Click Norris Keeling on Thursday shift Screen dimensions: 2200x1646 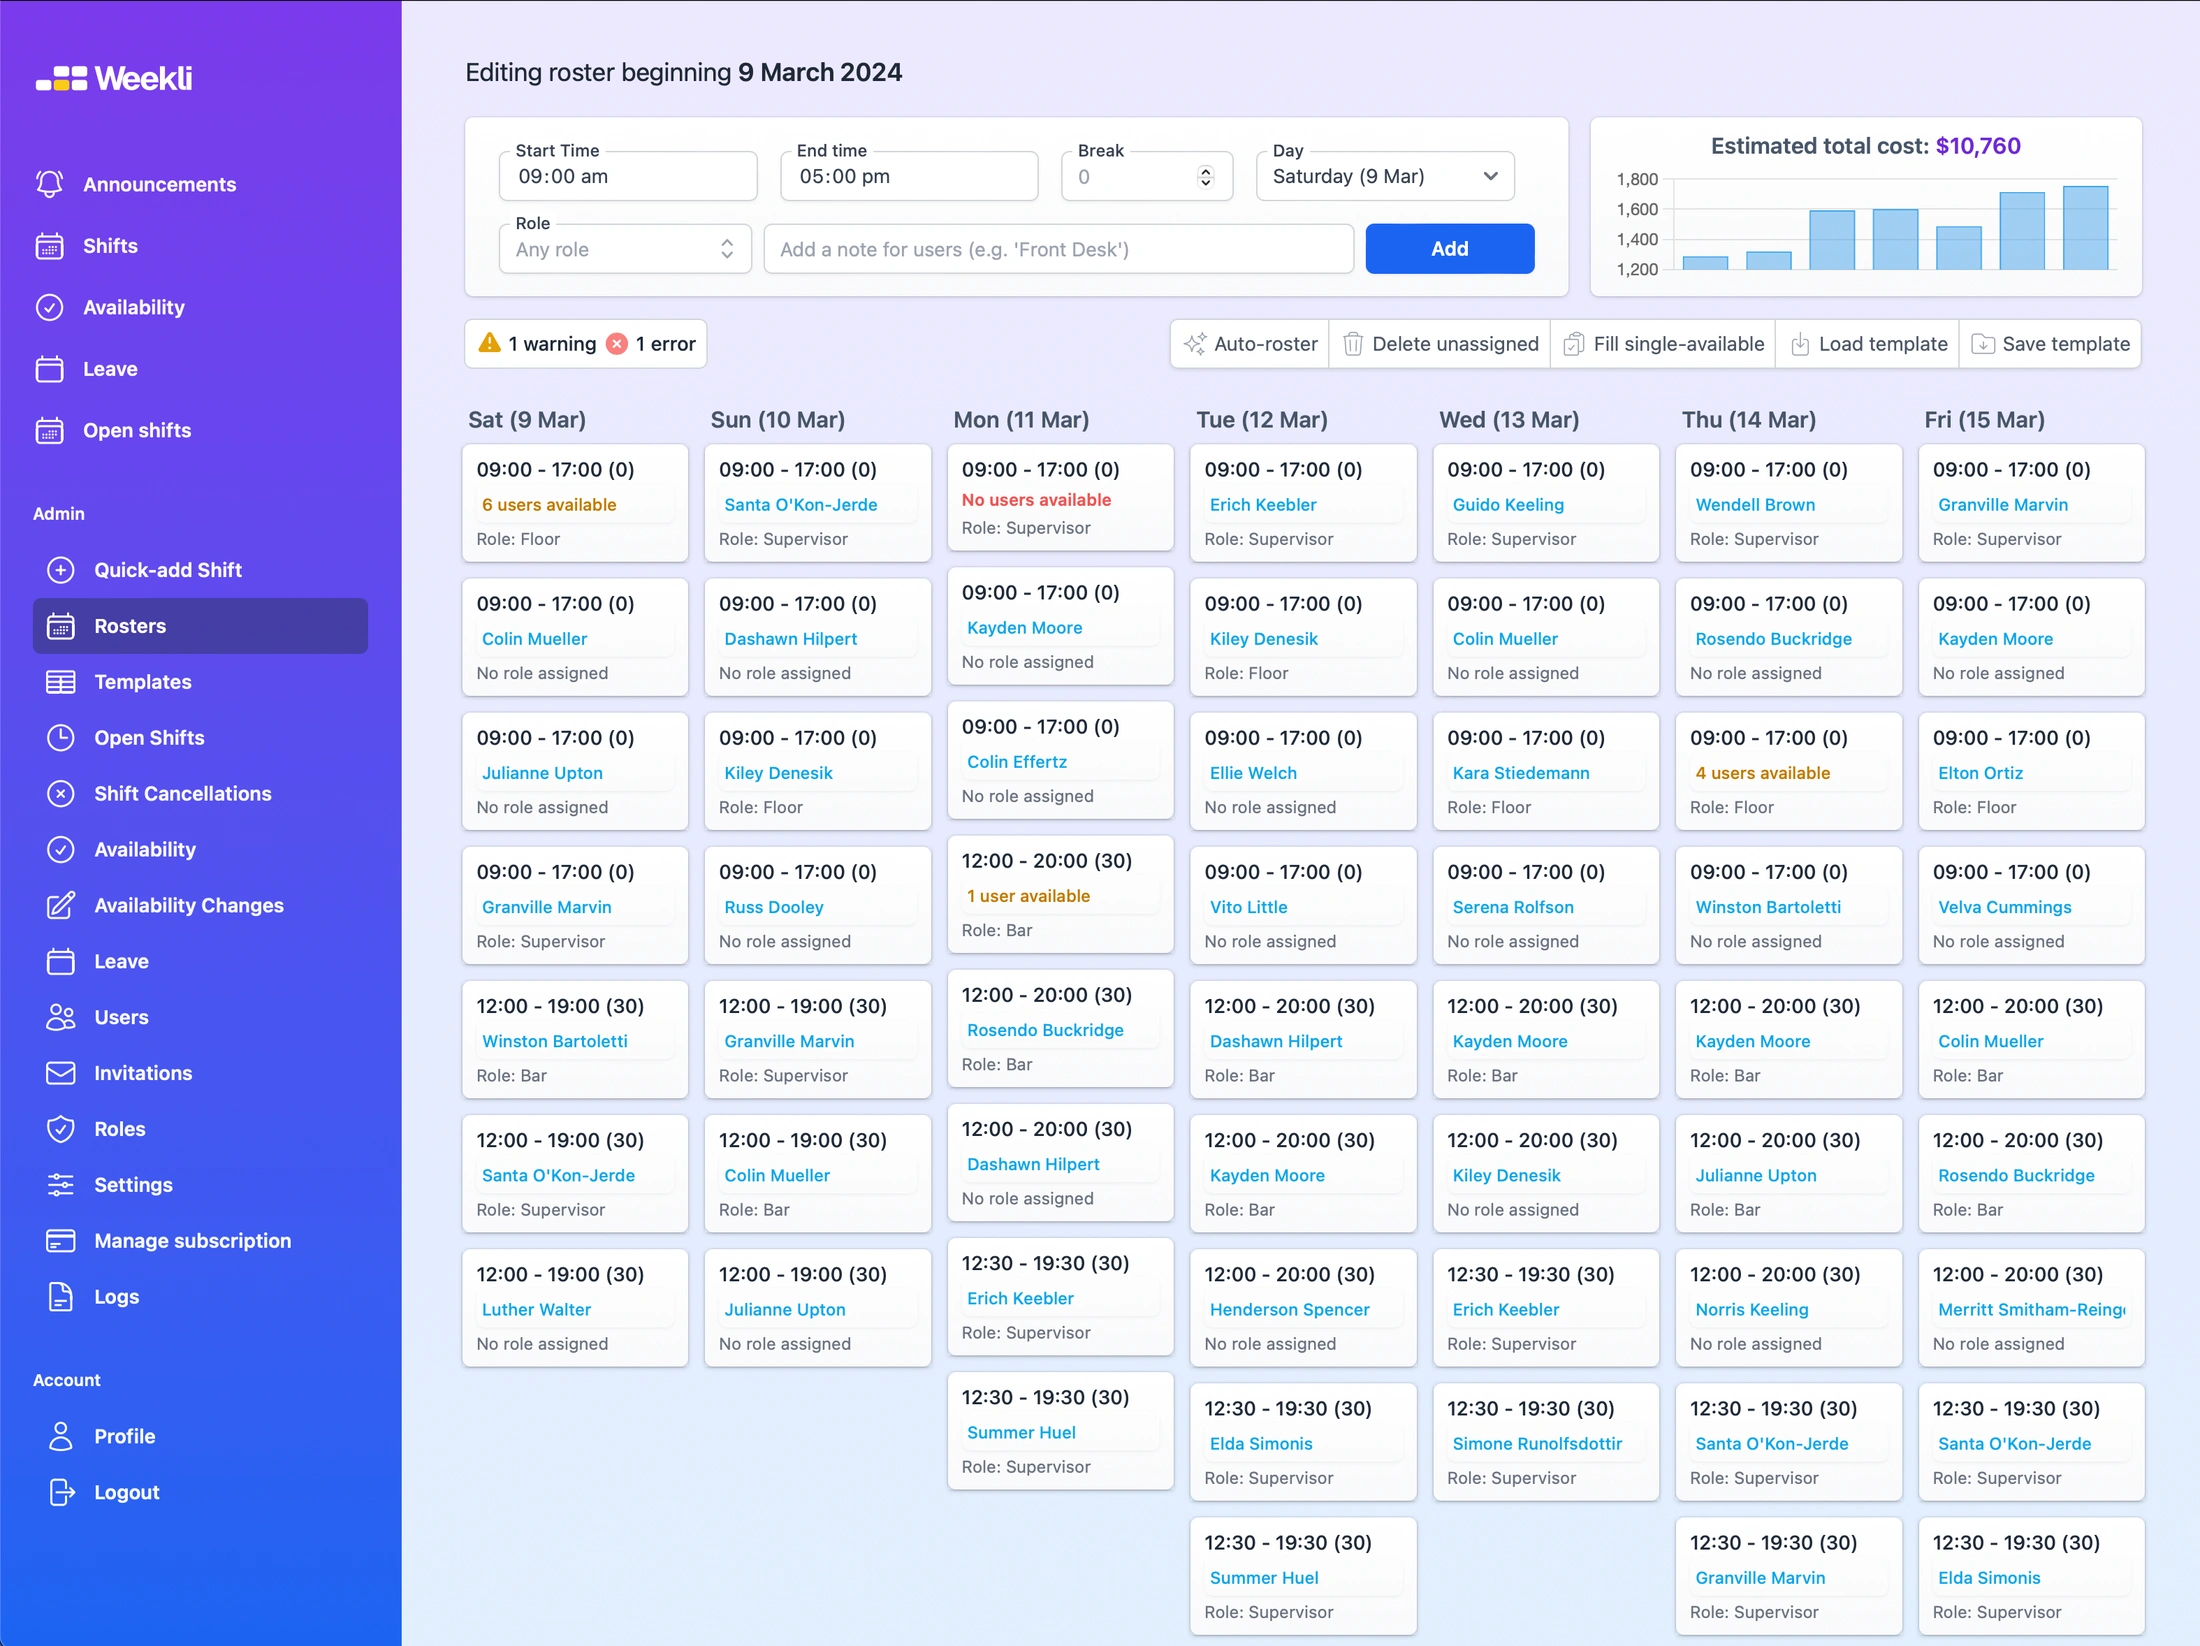coord(1752,1310)
